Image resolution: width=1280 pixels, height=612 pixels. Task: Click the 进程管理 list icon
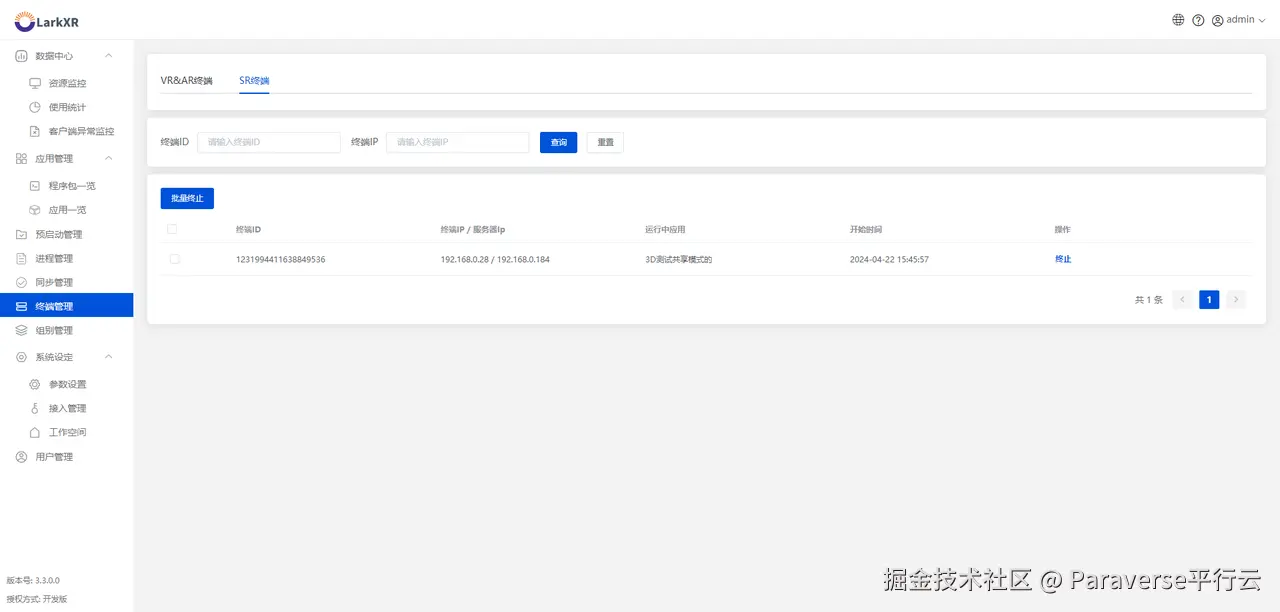[x=21, y=259]
